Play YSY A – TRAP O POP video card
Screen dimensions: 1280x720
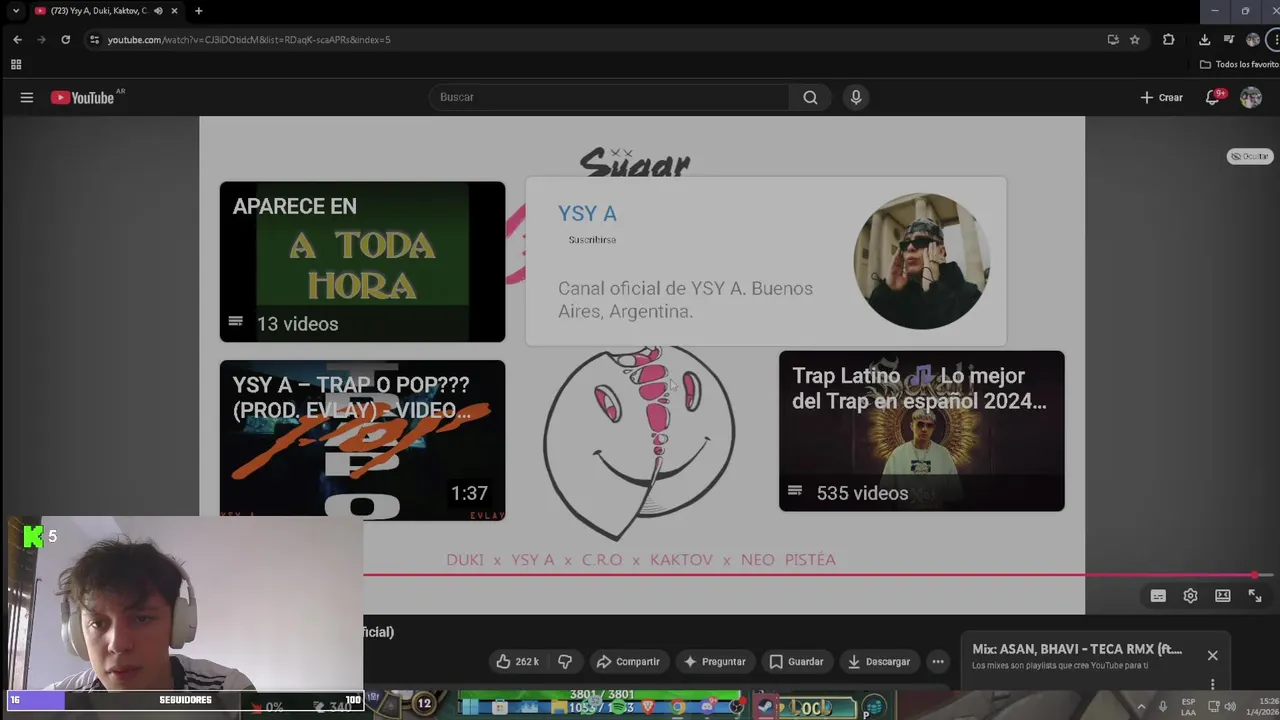coord(362,440)
